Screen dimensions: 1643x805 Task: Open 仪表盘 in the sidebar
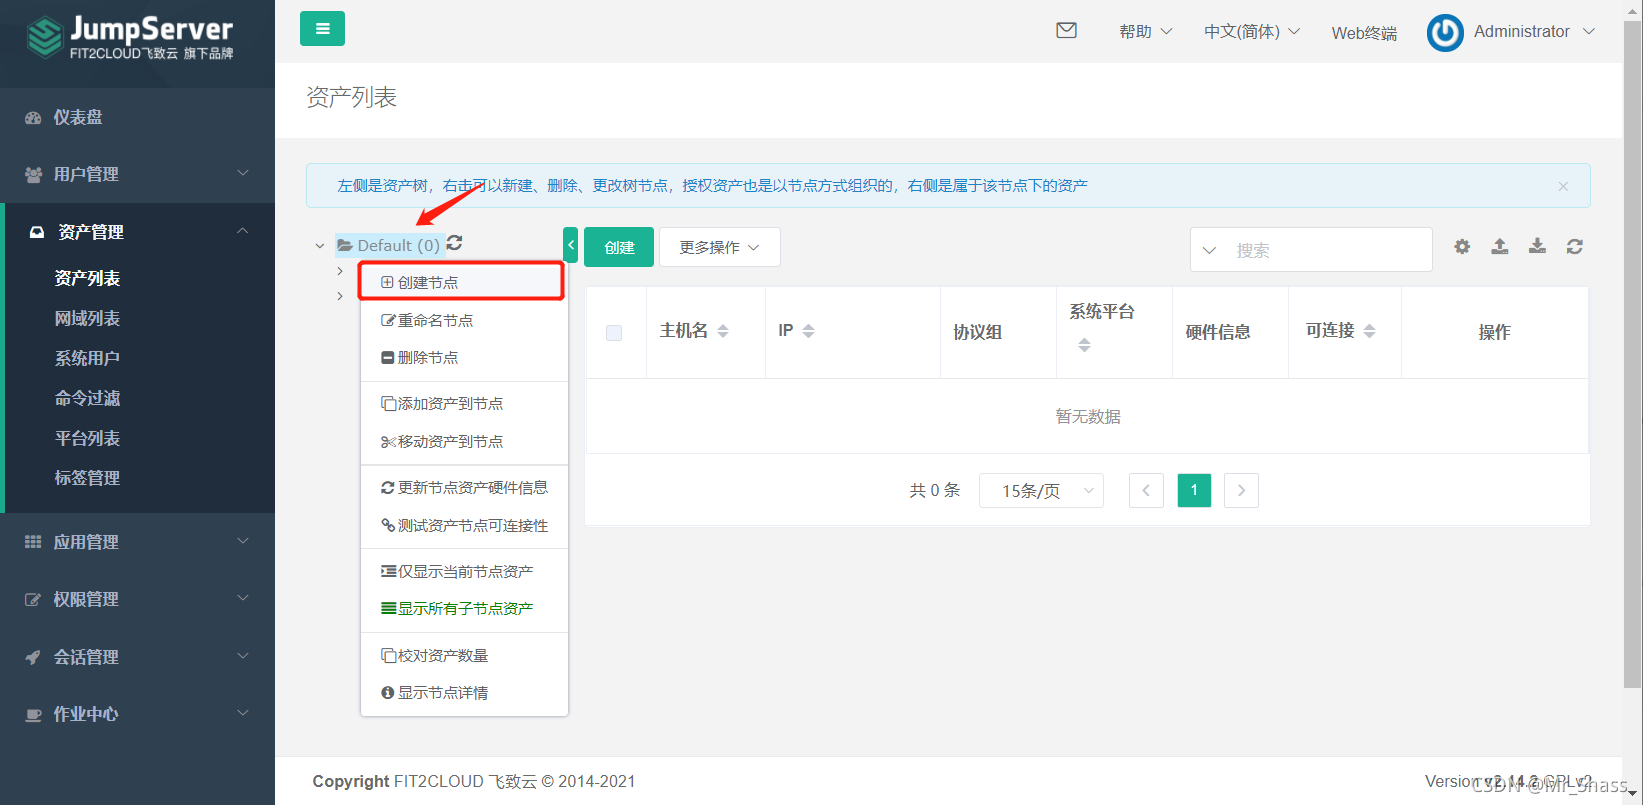coord(137,117)
